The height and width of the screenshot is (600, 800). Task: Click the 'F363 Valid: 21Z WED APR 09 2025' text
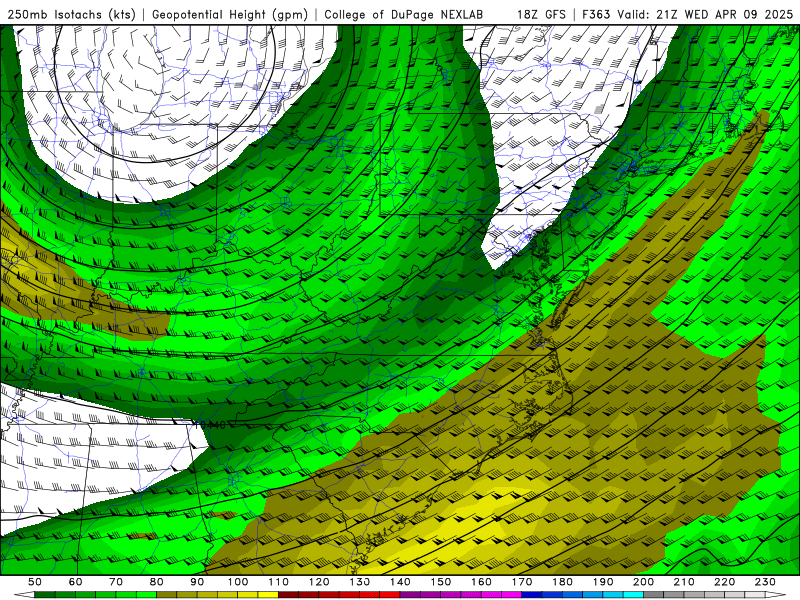688,15
